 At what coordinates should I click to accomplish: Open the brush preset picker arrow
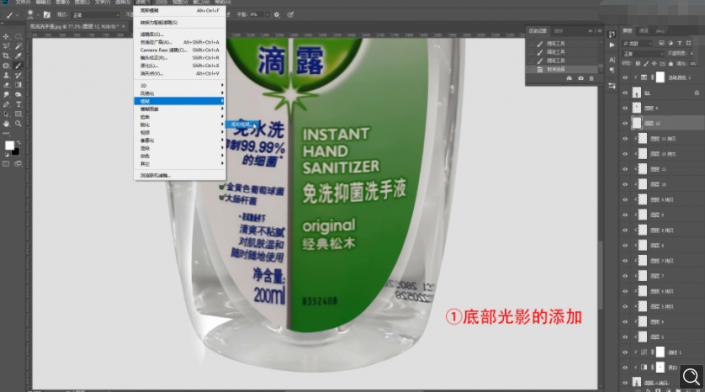point(38,15)
